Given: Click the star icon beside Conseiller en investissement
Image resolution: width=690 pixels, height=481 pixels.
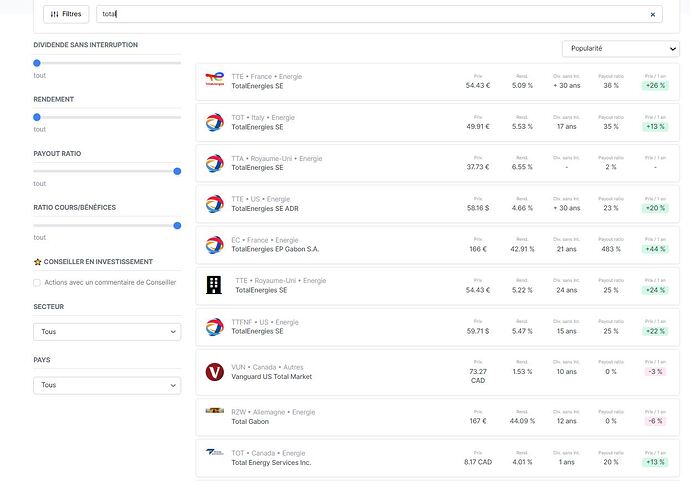Looking at the screenshot, I should coord(37,262).
